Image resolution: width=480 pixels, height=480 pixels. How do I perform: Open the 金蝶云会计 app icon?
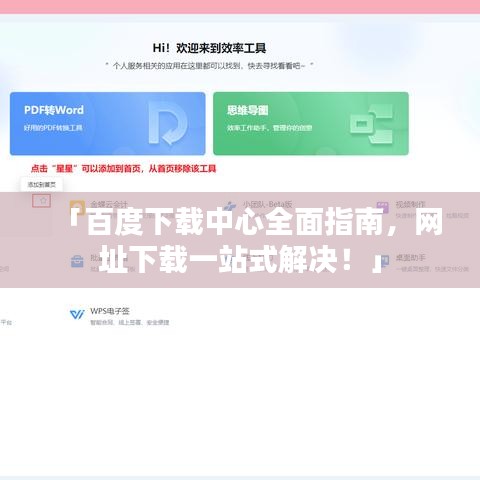point(77,207)
